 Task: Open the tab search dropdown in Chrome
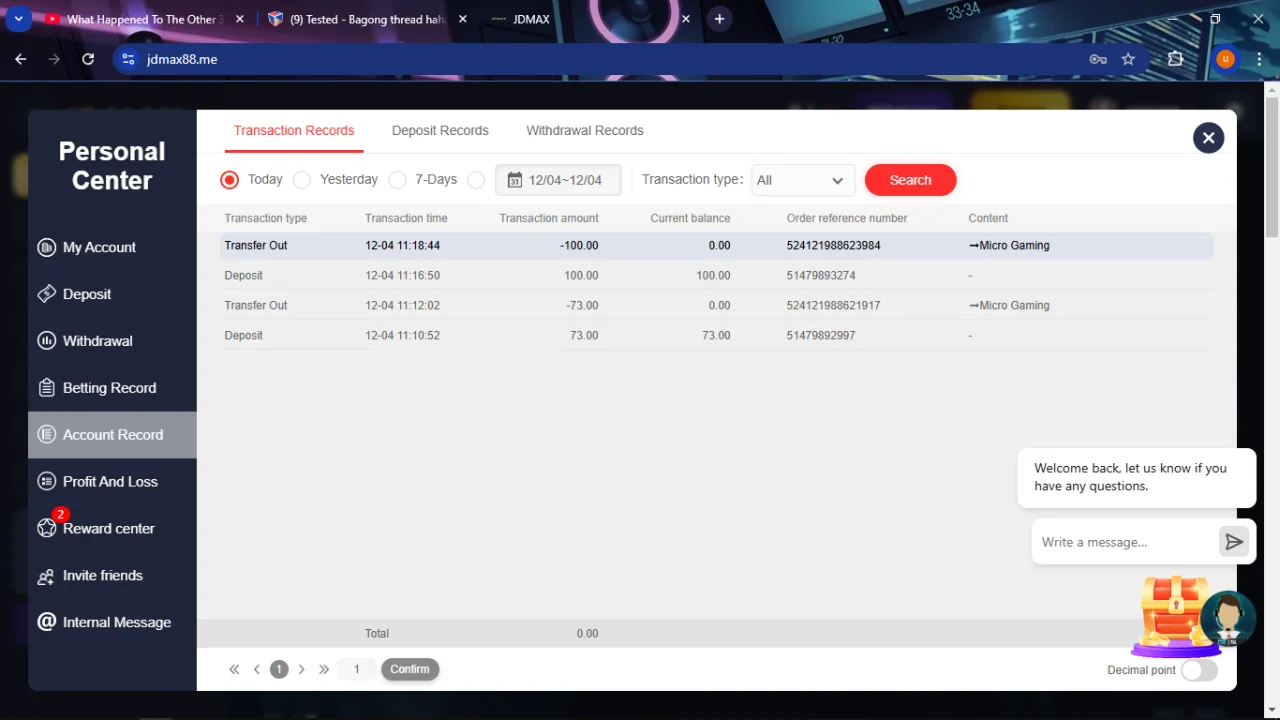19,19
